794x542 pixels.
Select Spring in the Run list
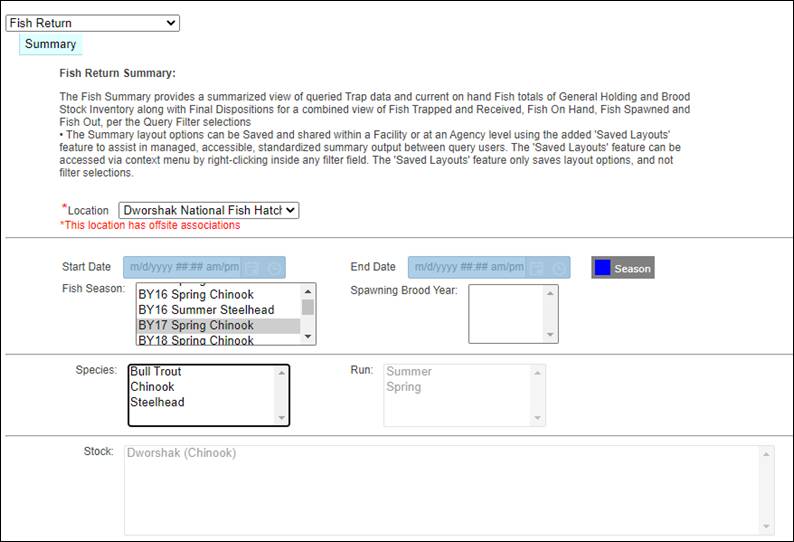[x=404, y=387]
